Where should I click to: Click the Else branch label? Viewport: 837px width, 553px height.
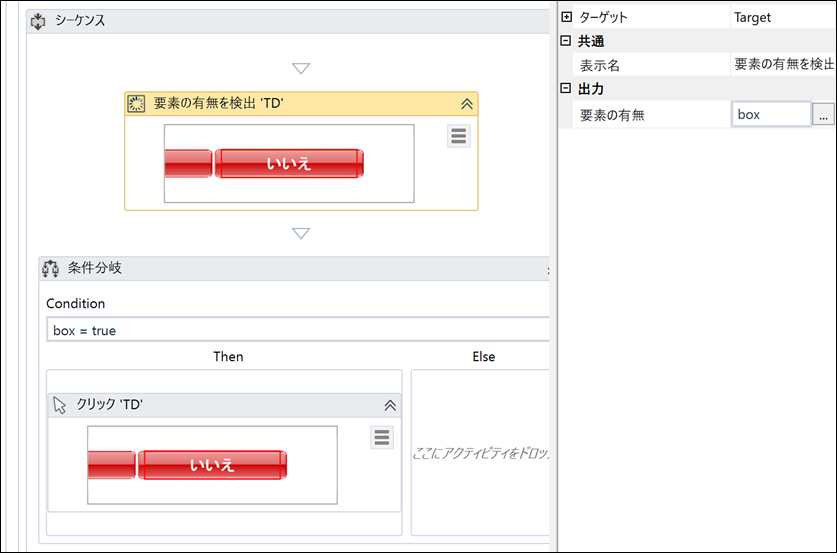point(484,357)
